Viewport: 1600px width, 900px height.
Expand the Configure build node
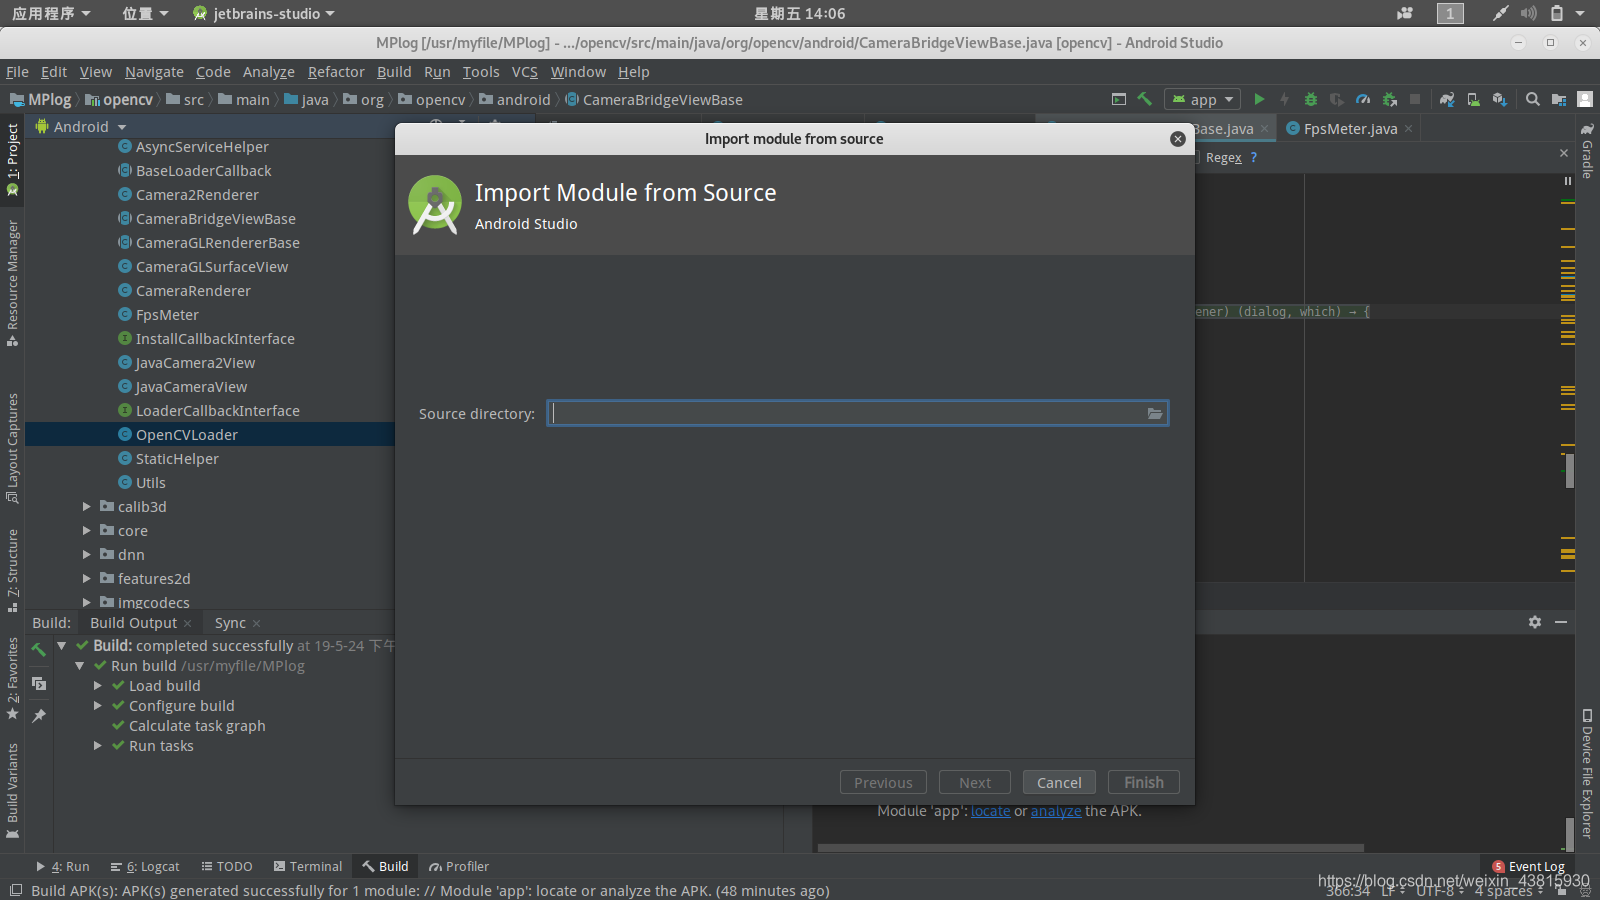coord(98,706)
